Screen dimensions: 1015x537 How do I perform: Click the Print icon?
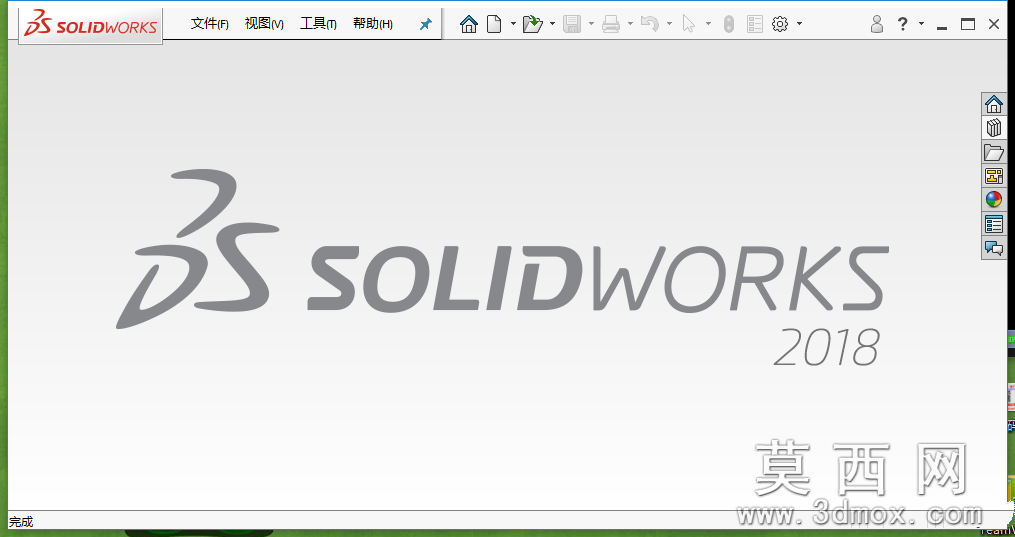tap(610, 25)
